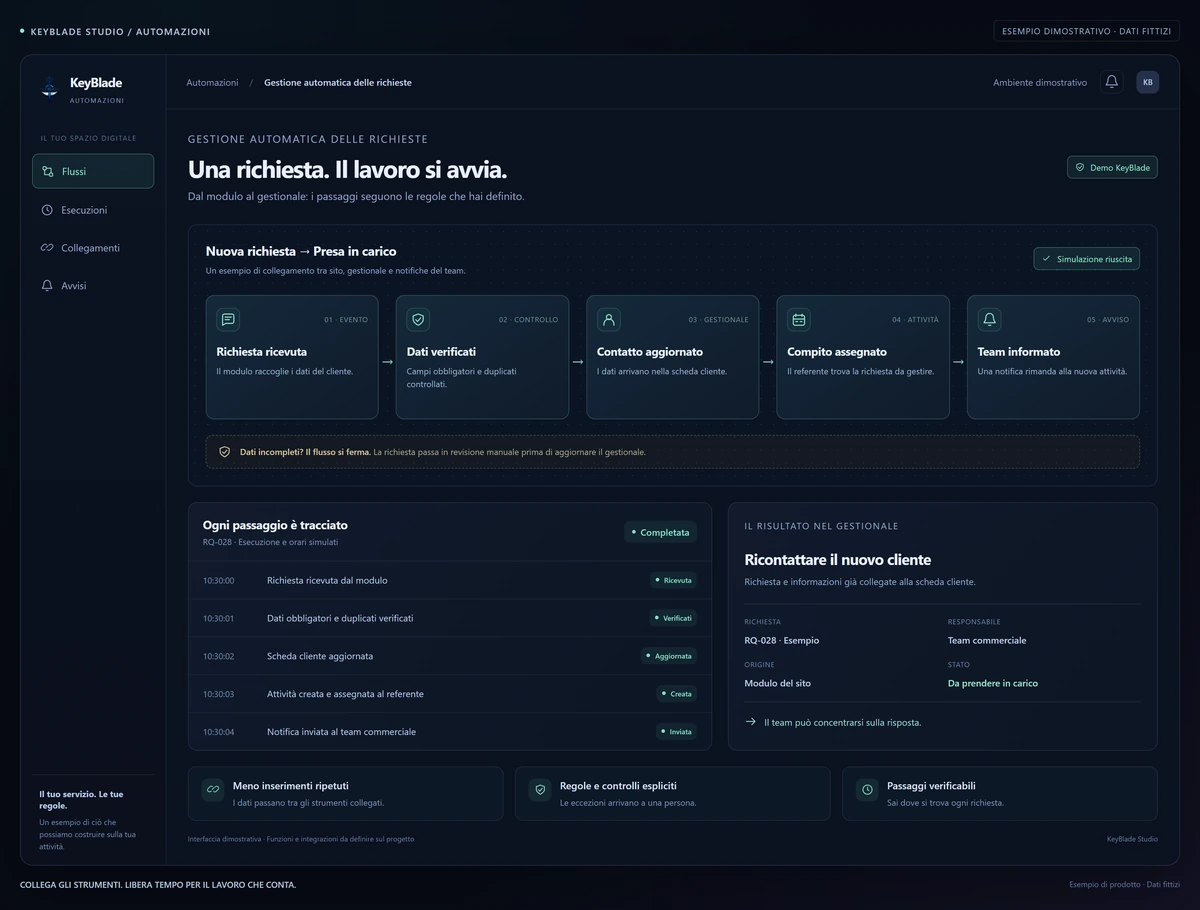Open the KB user avatar
Image resolution: width=1200 pixels, height=910 pixels.
1147,82
